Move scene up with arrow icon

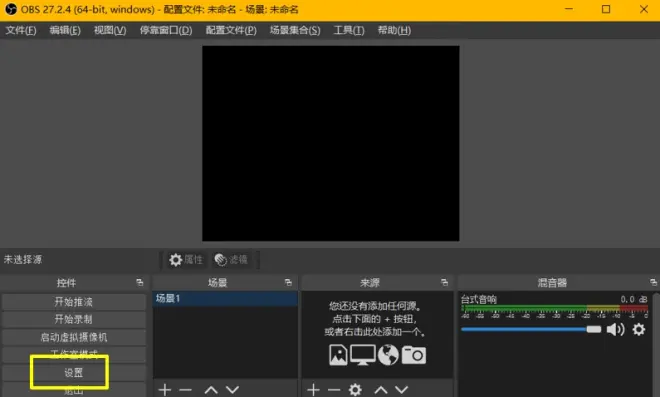click(211, 390)
